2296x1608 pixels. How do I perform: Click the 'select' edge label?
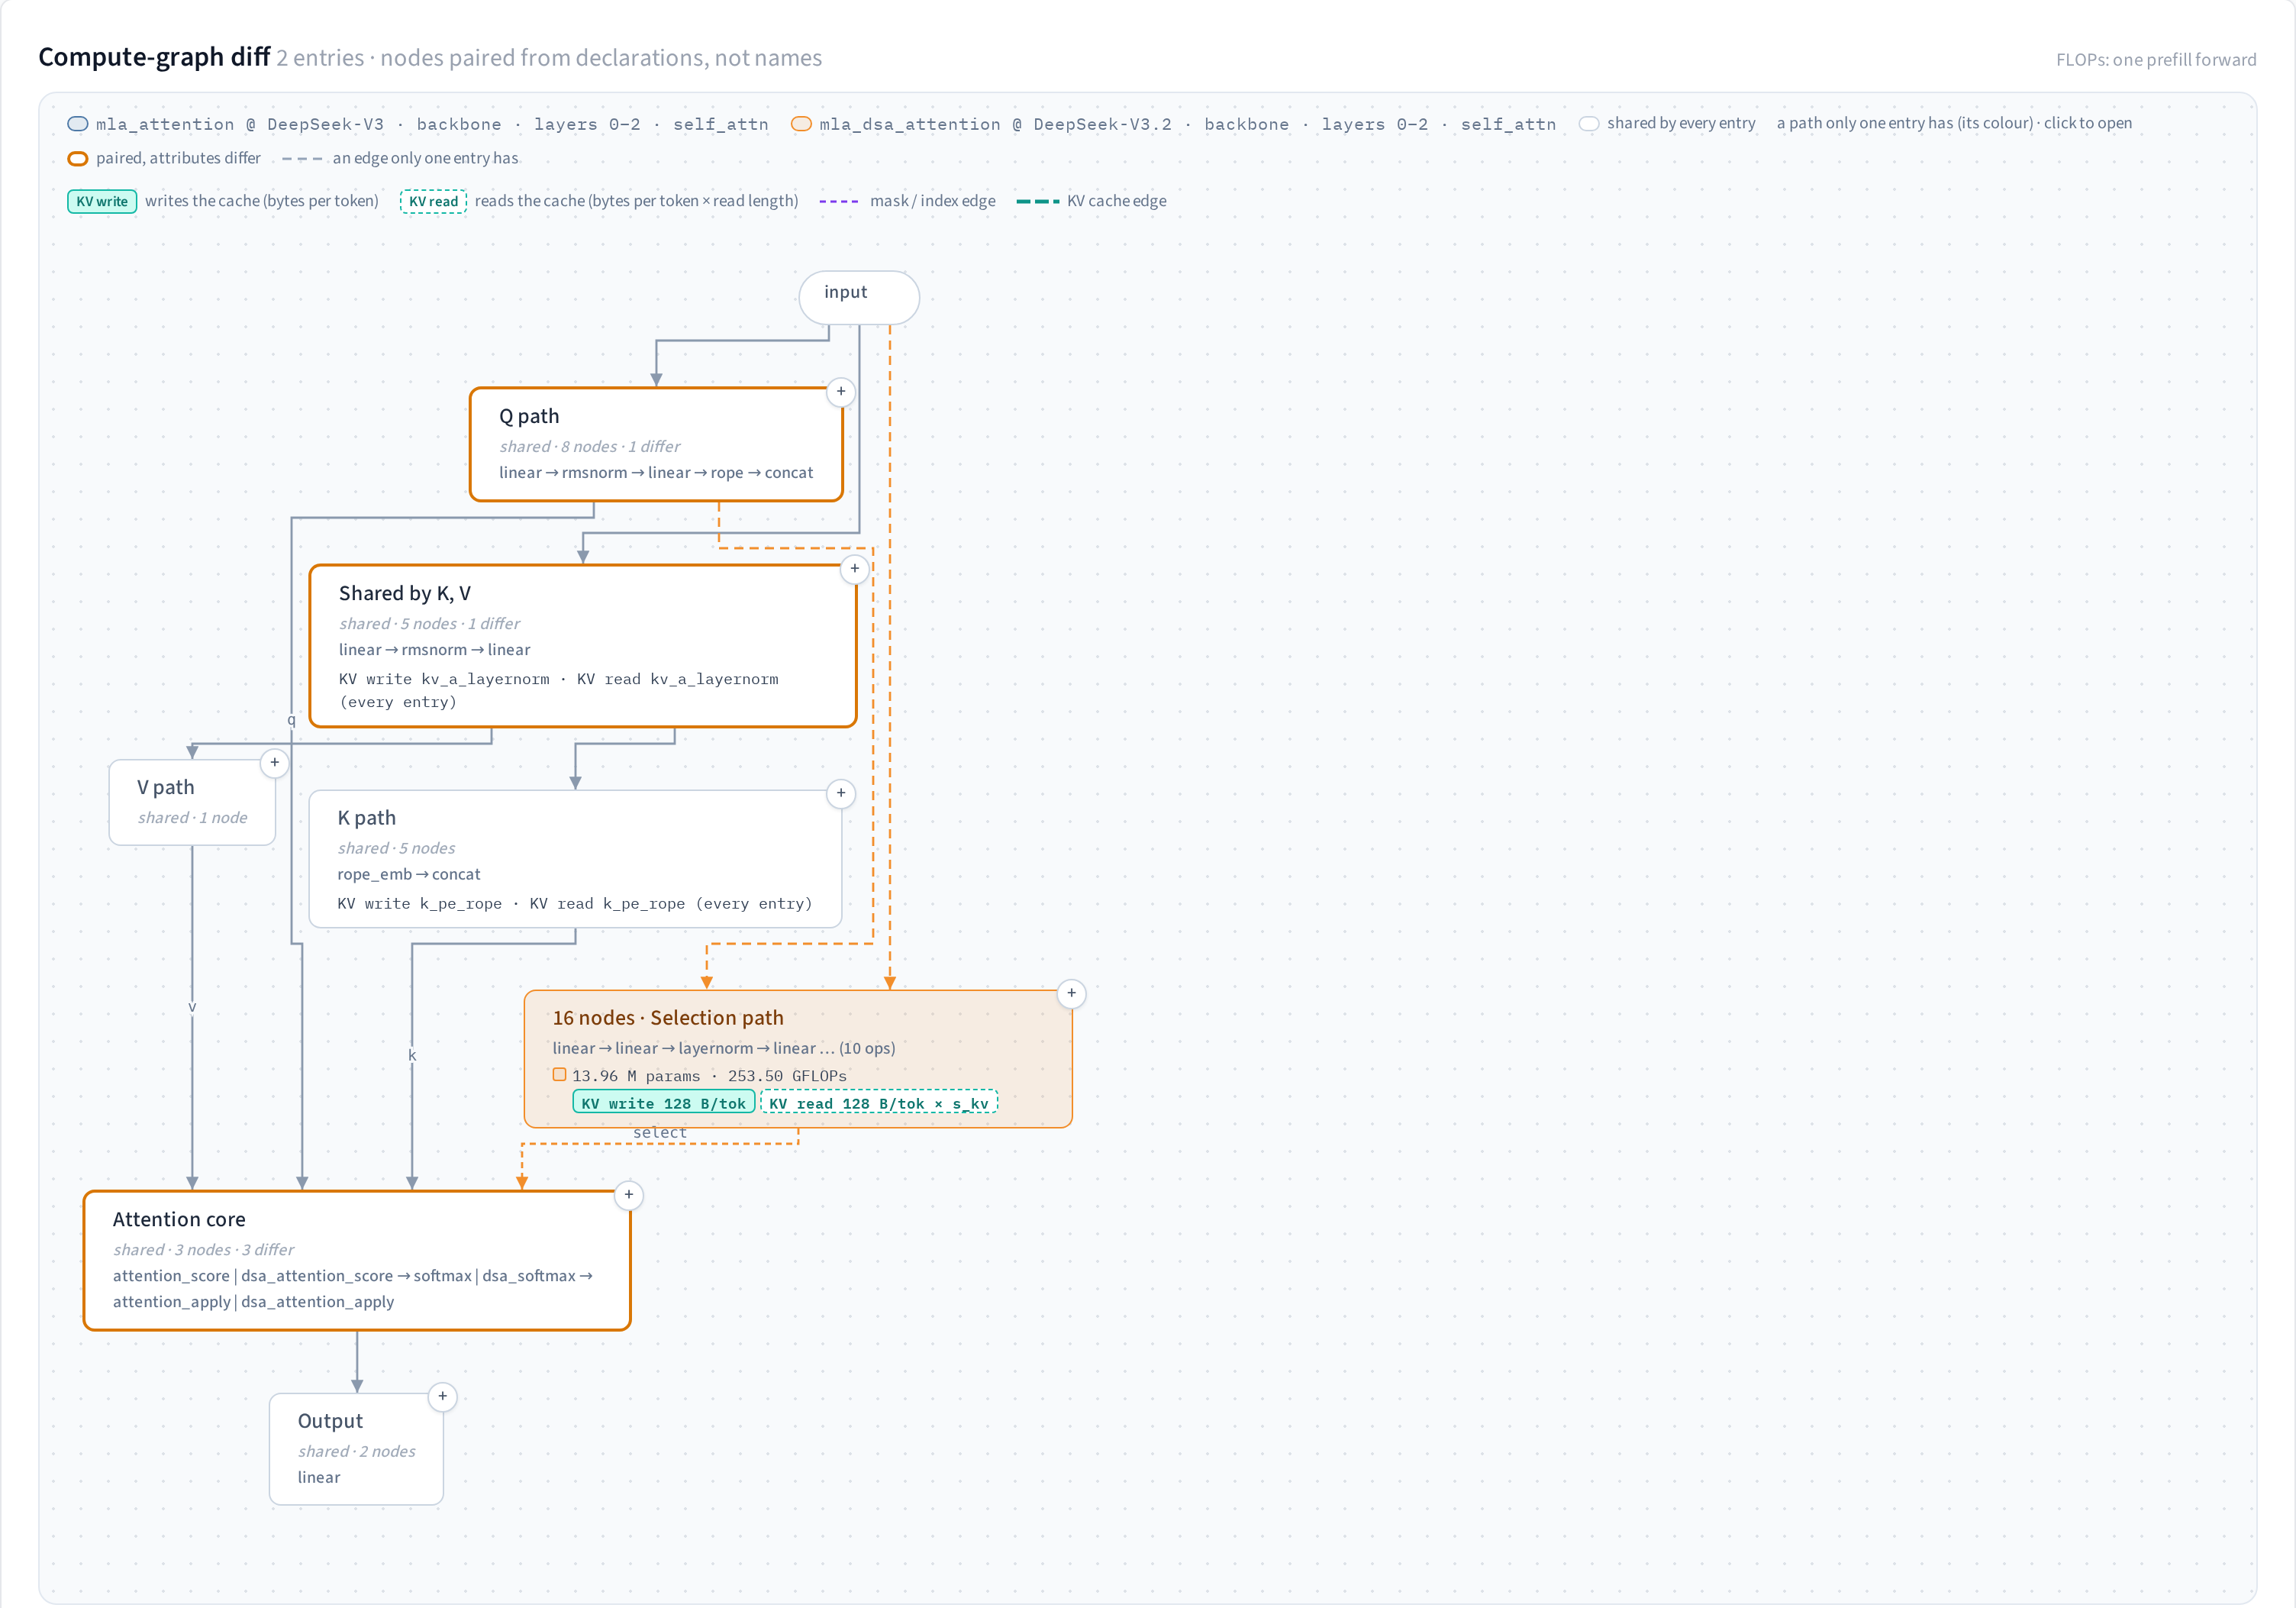(x=660, y=1132)
